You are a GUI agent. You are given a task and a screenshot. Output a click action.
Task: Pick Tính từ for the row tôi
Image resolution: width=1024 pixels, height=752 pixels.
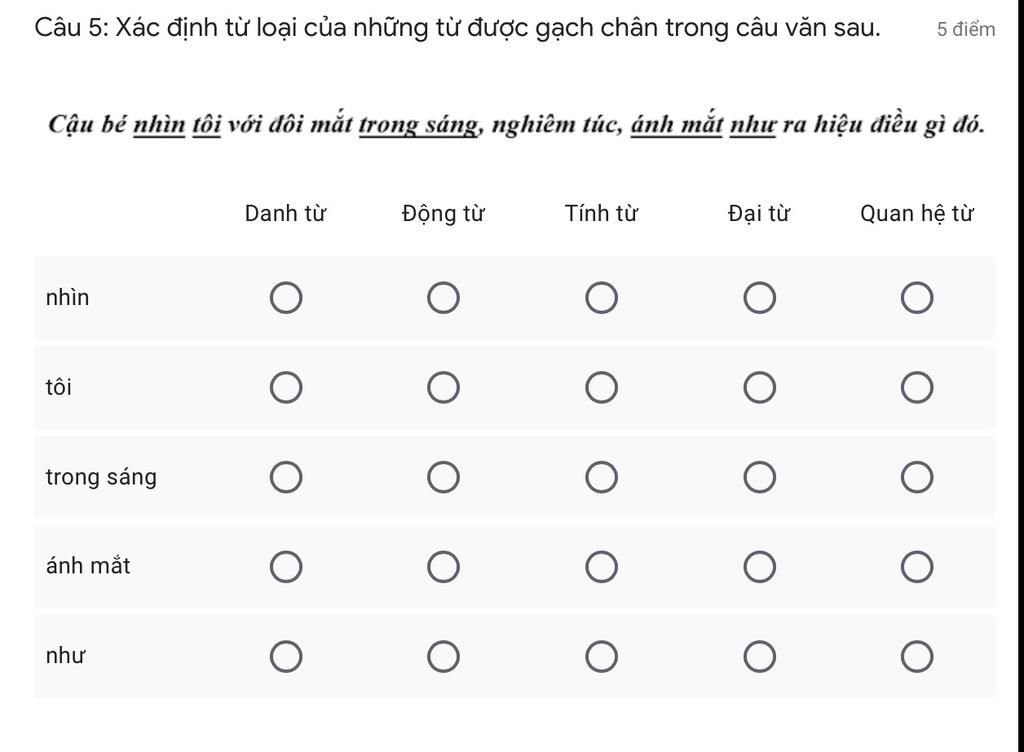pyautogui.click(x=601, y=387)
